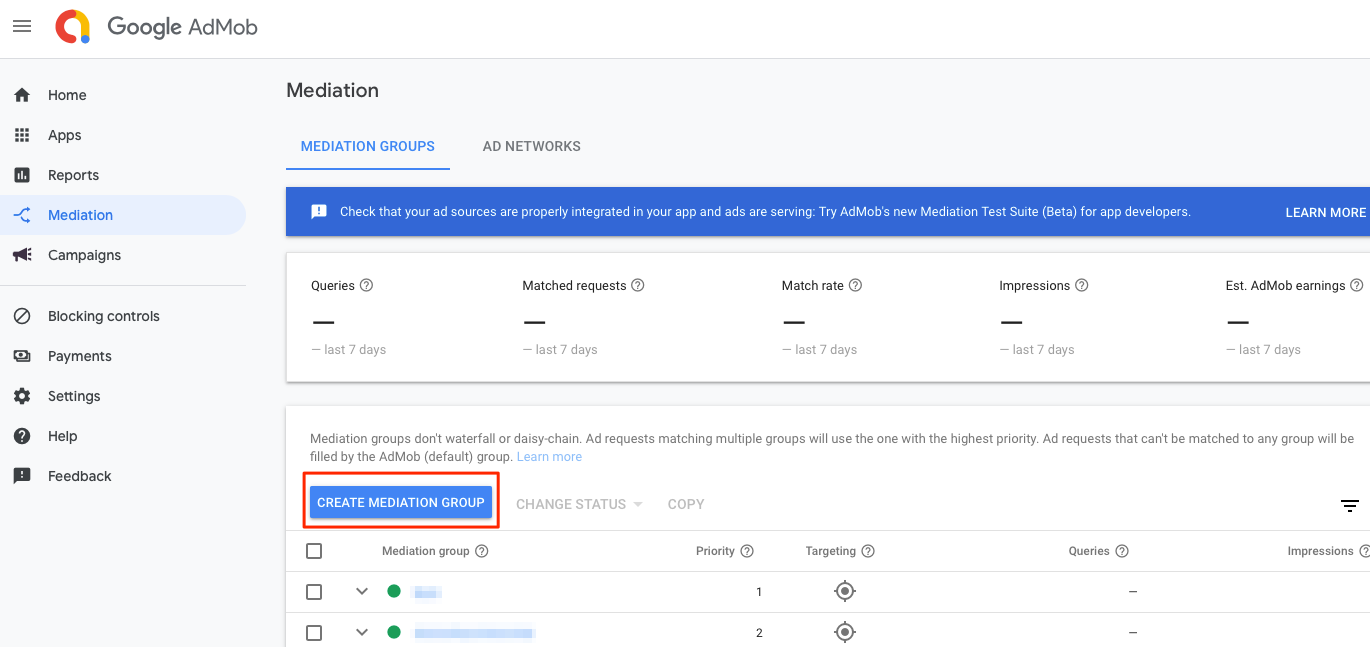
Task: Click help icon beside Priority column
Action: coord(747,551)
